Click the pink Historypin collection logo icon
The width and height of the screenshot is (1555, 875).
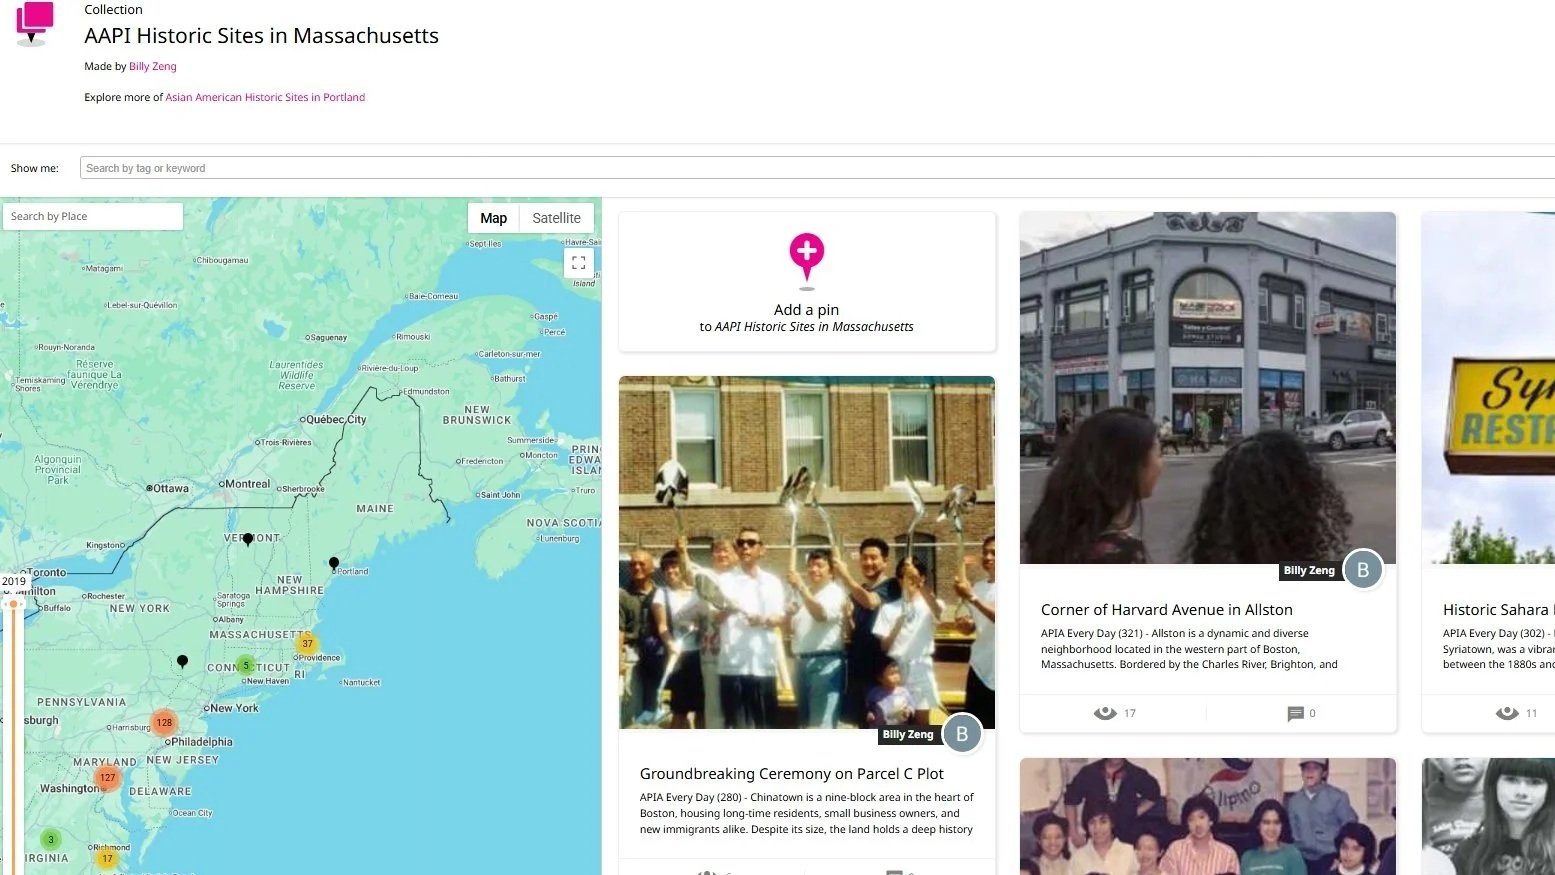(34, 23)
